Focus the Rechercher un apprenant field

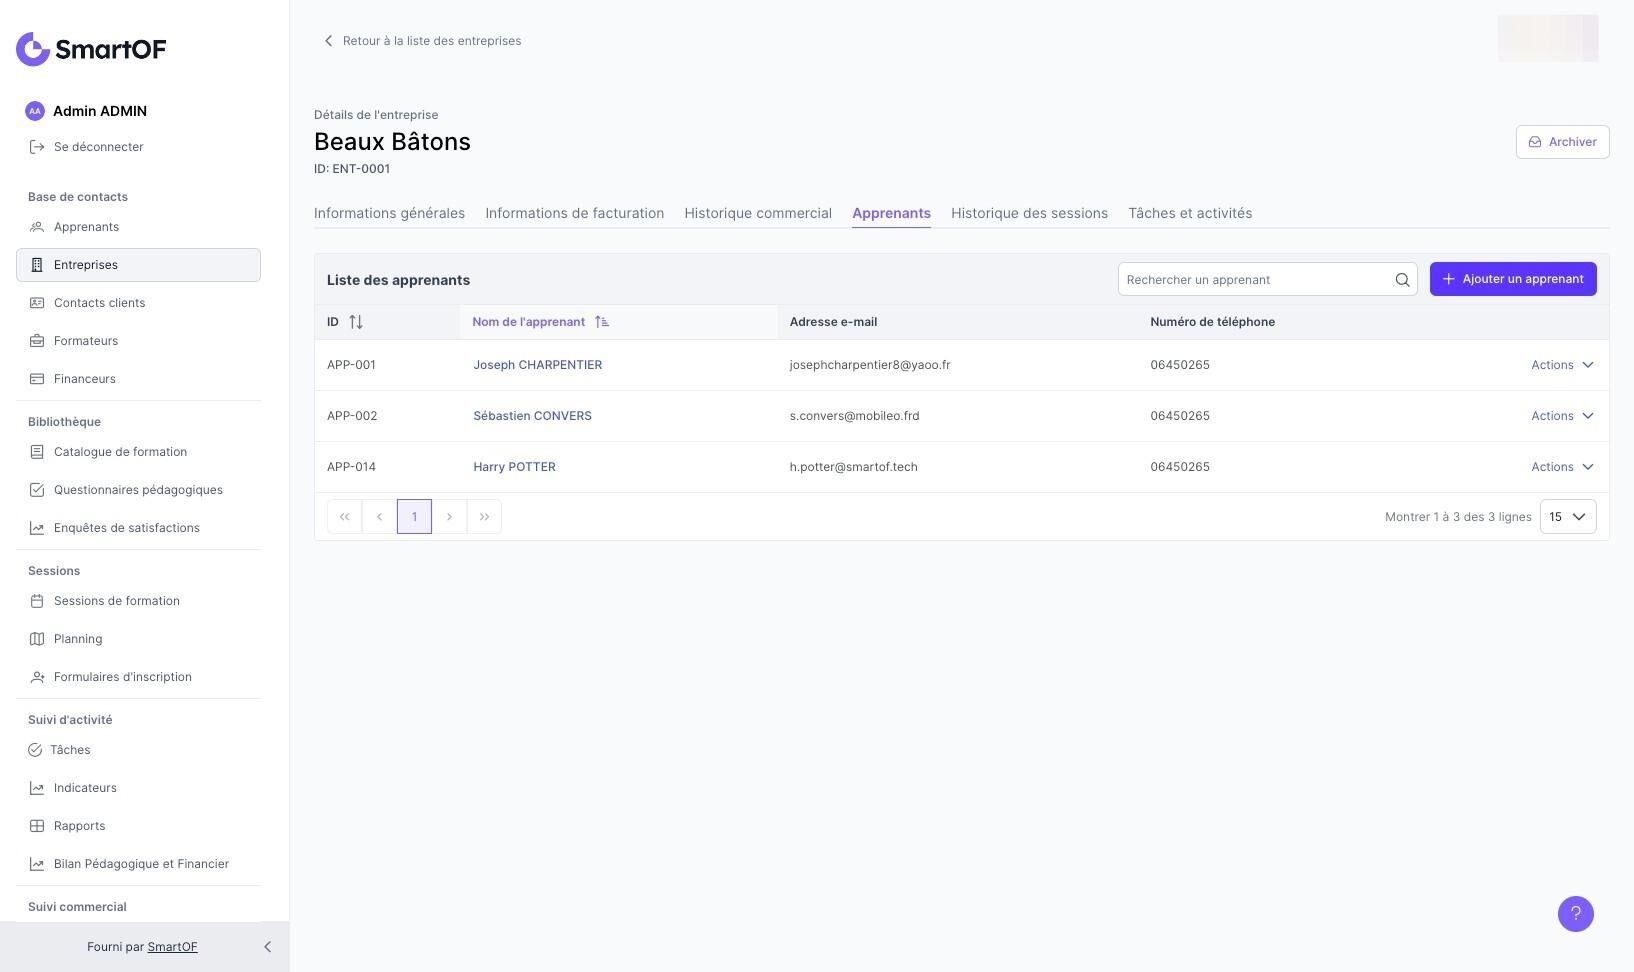[1255, 280]
